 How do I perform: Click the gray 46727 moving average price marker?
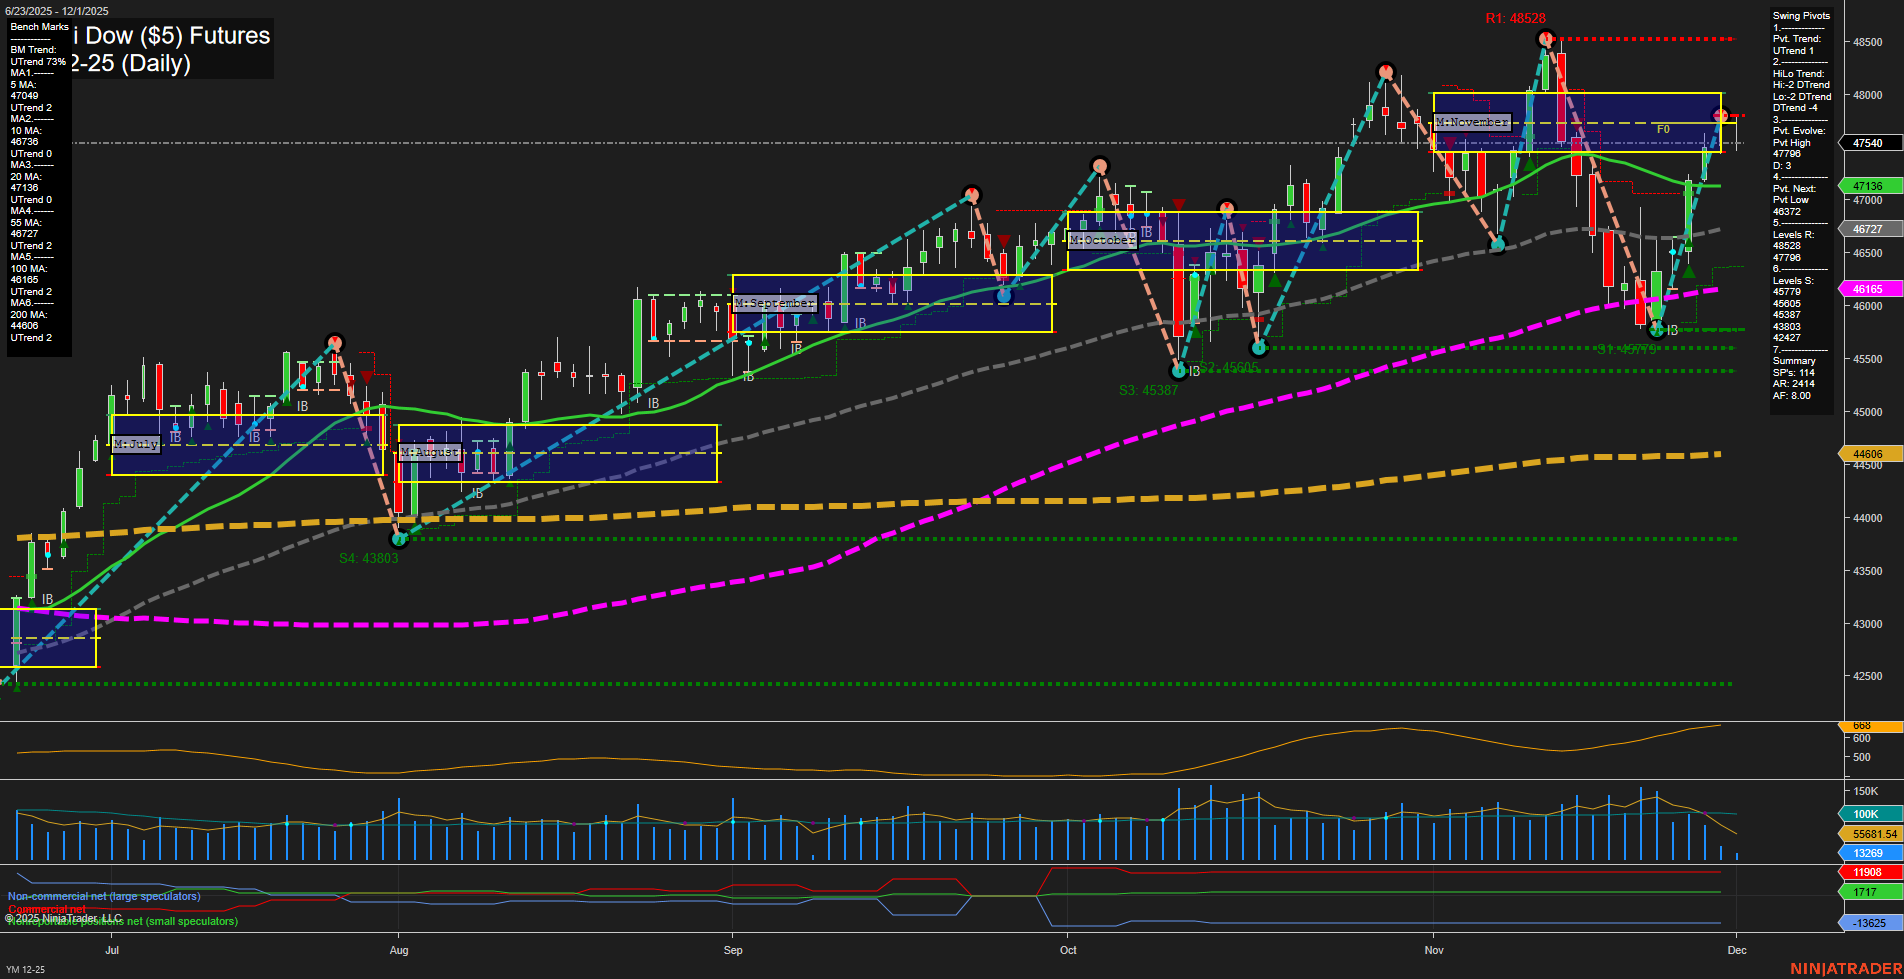click(1869, 228)
